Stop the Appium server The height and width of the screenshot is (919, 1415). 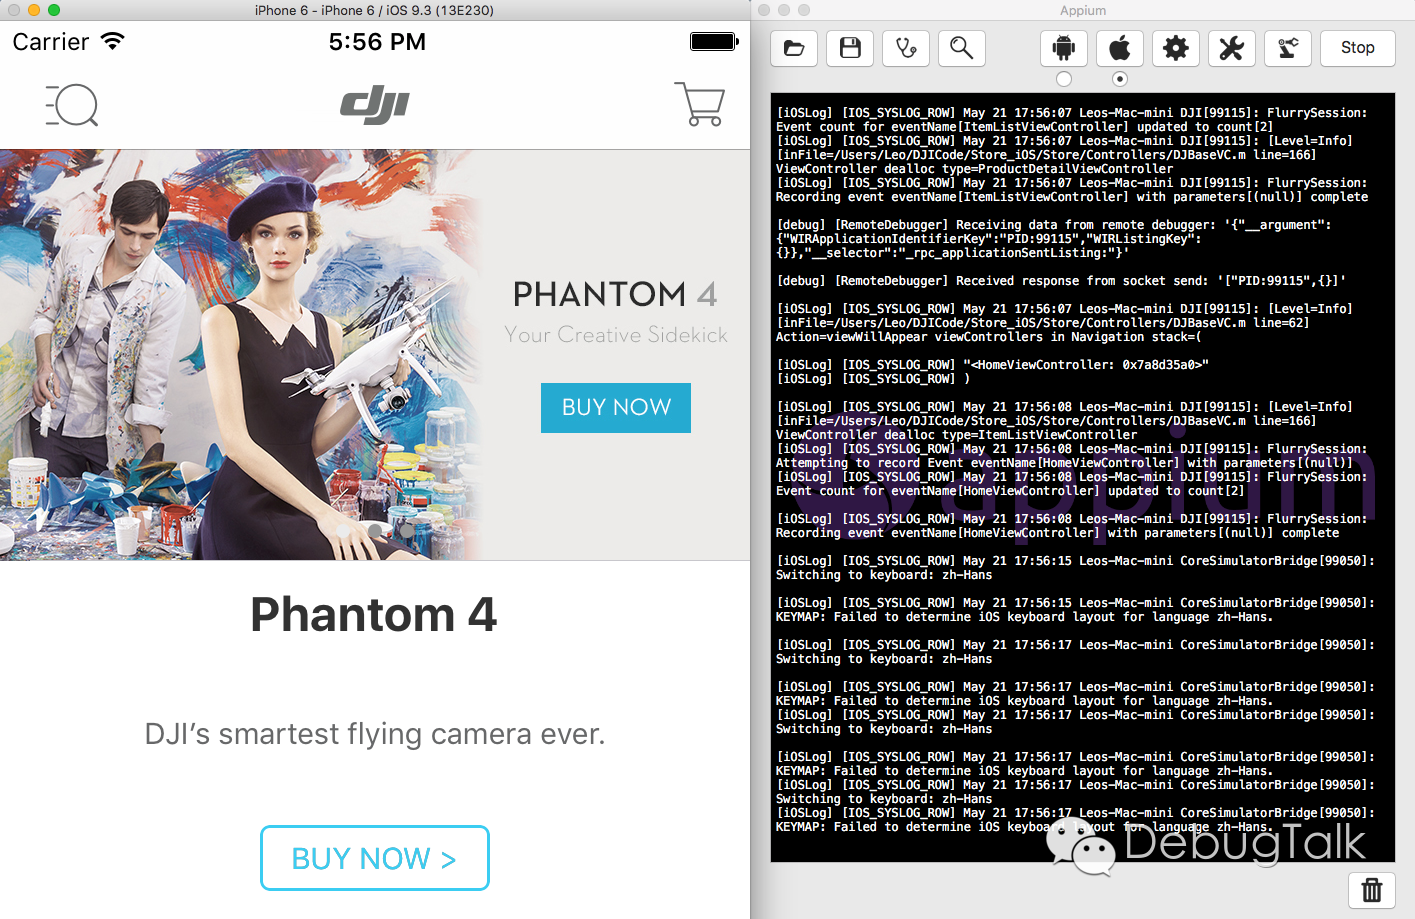click(1357, 48)
